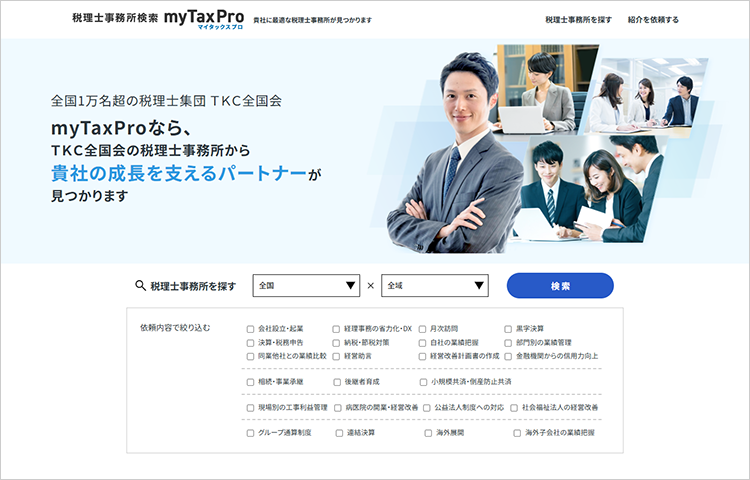The width and height of the screenshot is (750, 480).
Task: Open the 全域 area dropdown
Action: click(x=435, y=285)
